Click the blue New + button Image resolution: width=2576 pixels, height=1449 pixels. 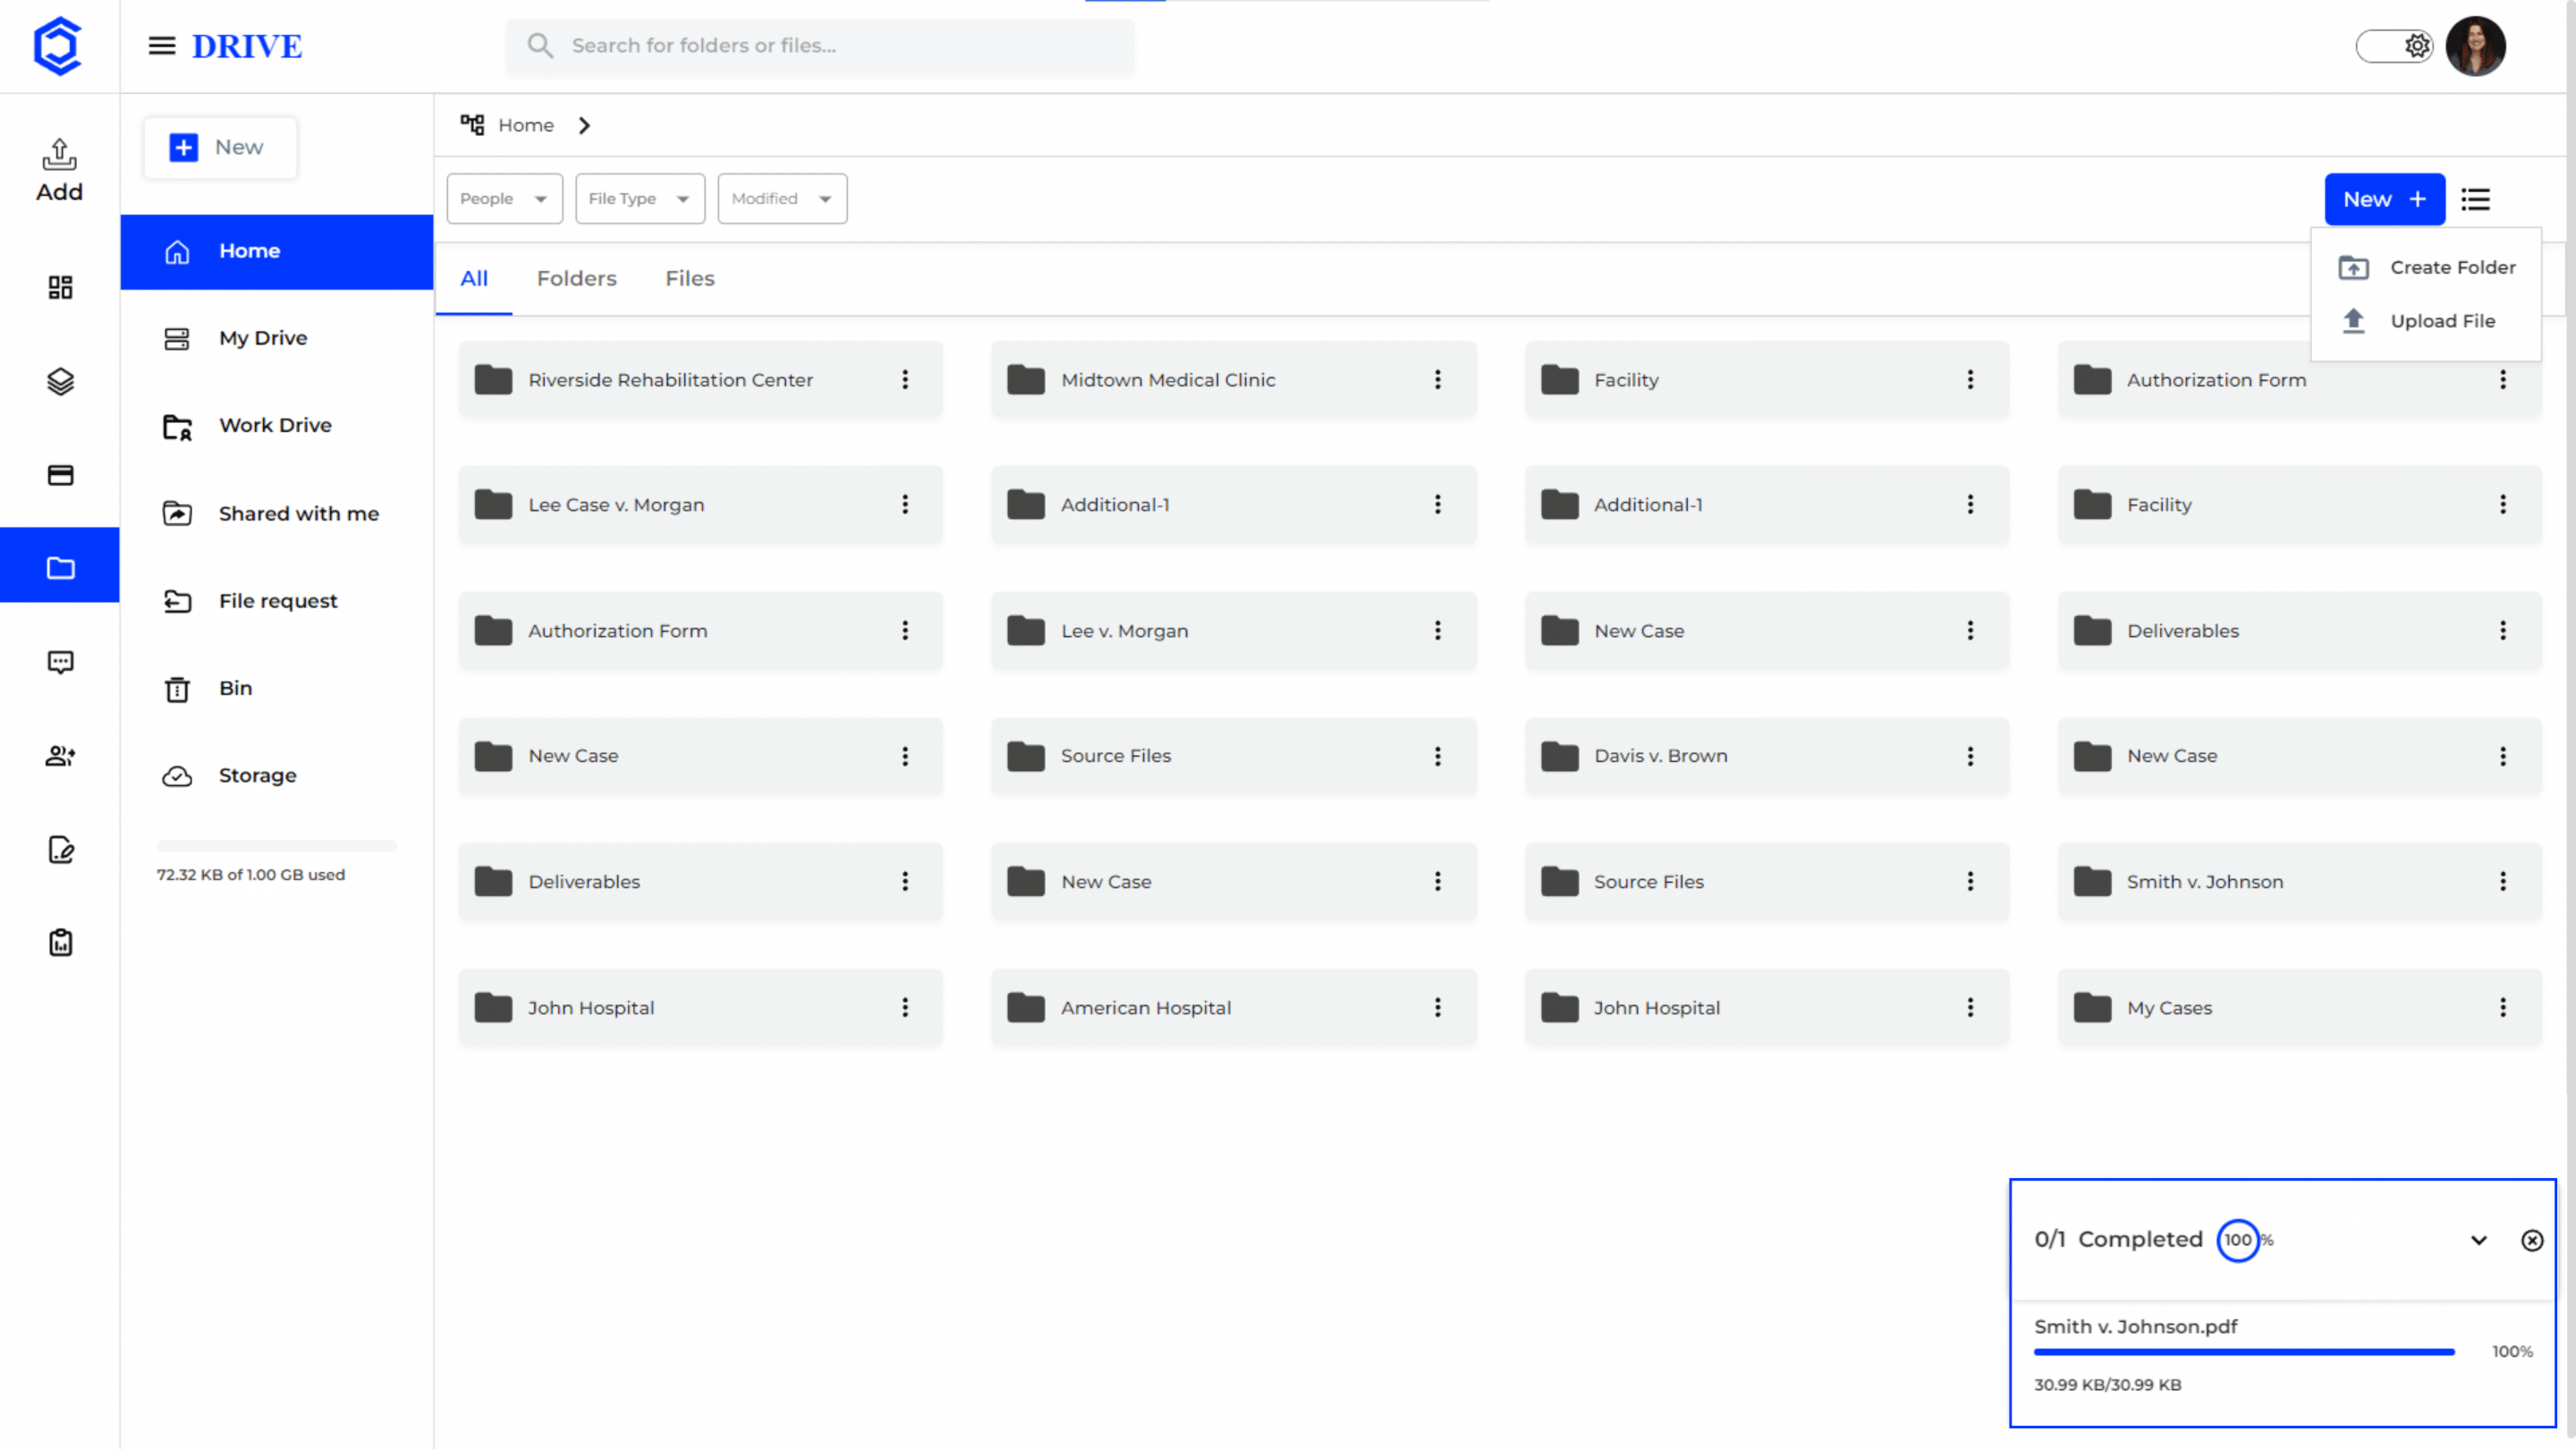point(2385,199)
